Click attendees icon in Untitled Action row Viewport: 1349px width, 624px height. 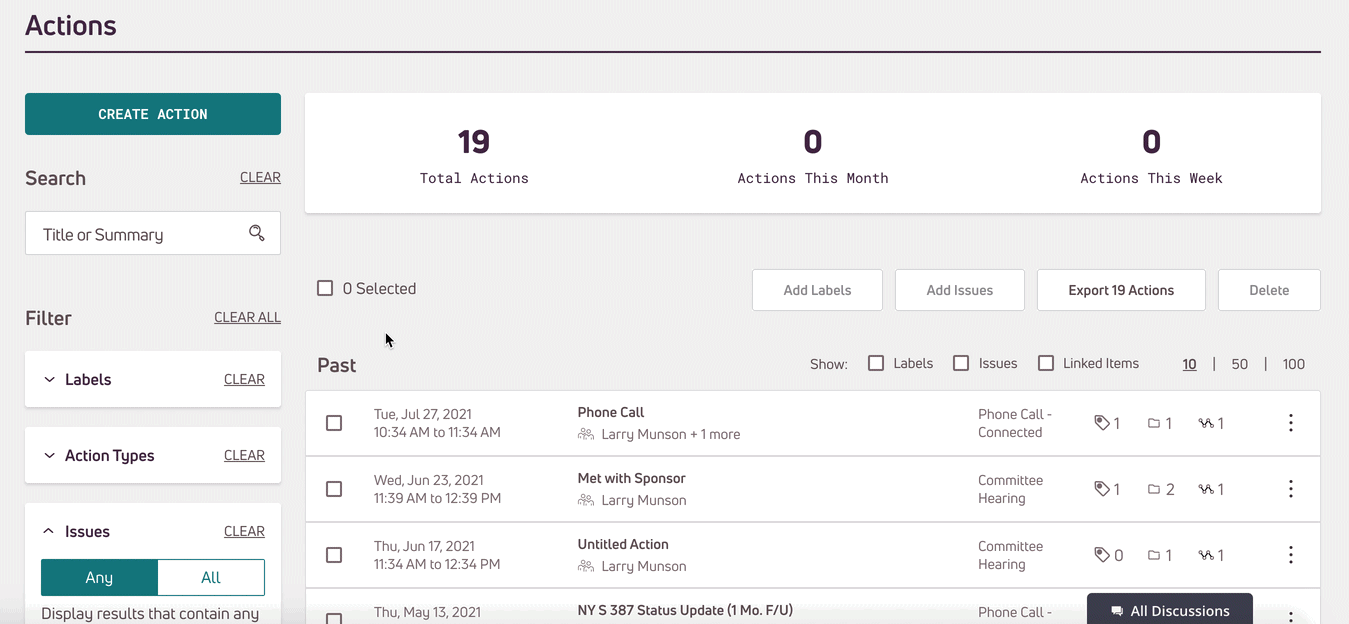click(586, 566)
